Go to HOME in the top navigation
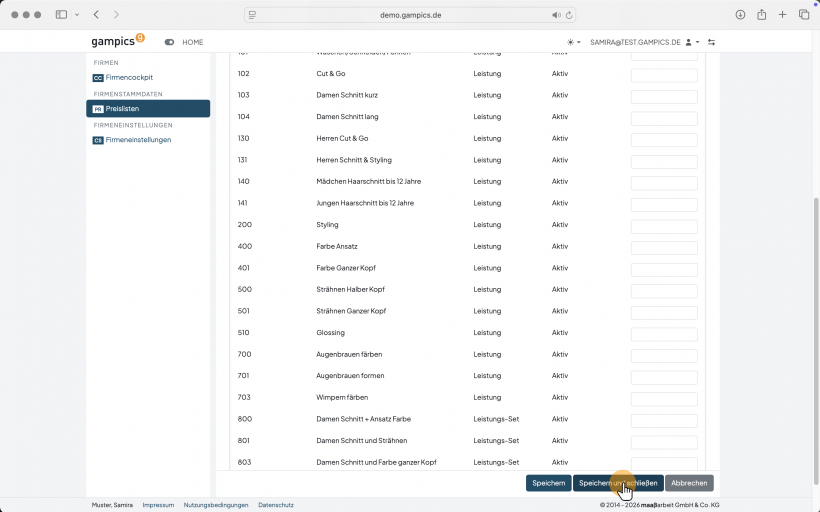820x512 pixels. [x=192, y=42]
